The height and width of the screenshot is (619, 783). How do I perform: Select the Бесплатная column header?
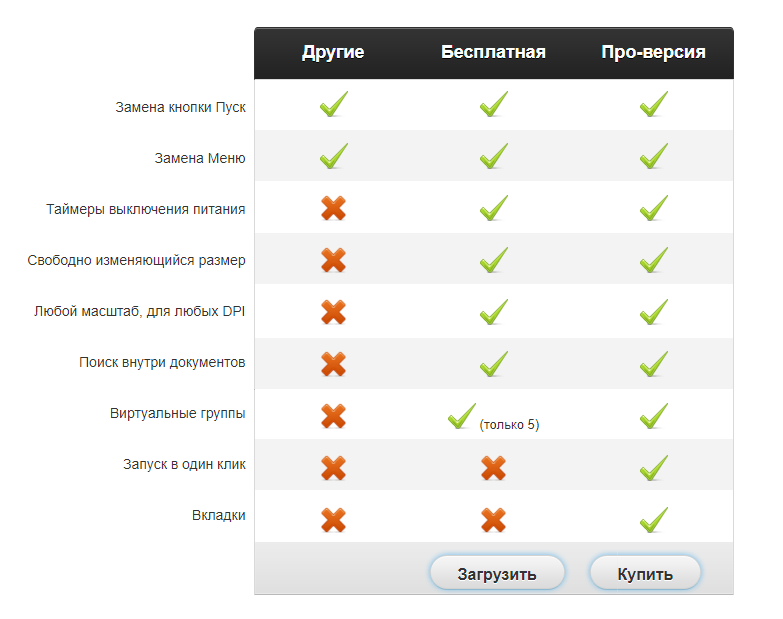(x=493, y=52)
